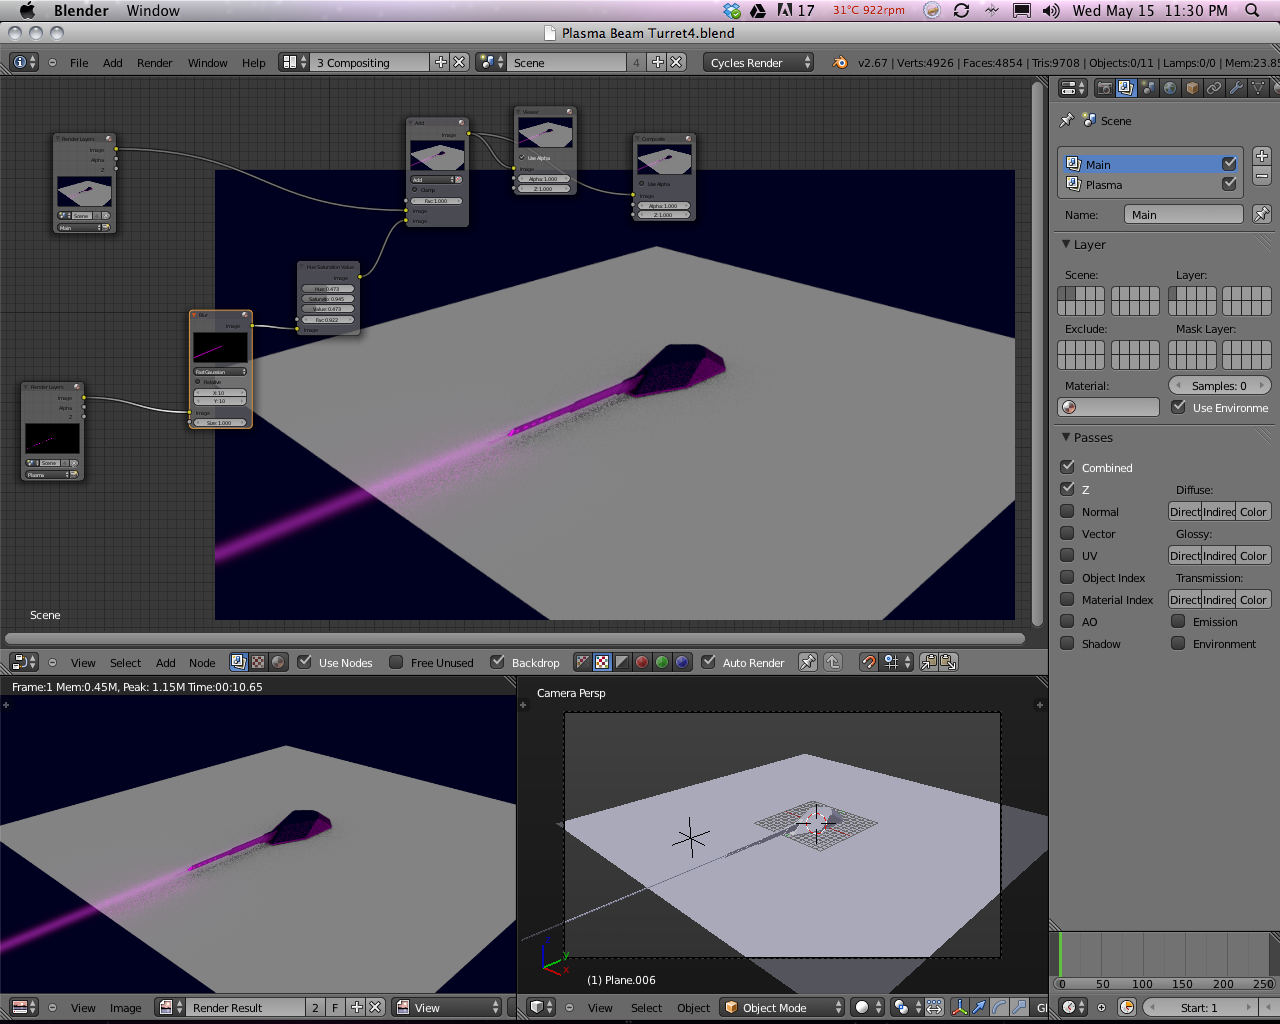Viewport: 1280px width, 1024px height.
Task: Toggle the Backdrop checkbox
Action: coord(497,662)
